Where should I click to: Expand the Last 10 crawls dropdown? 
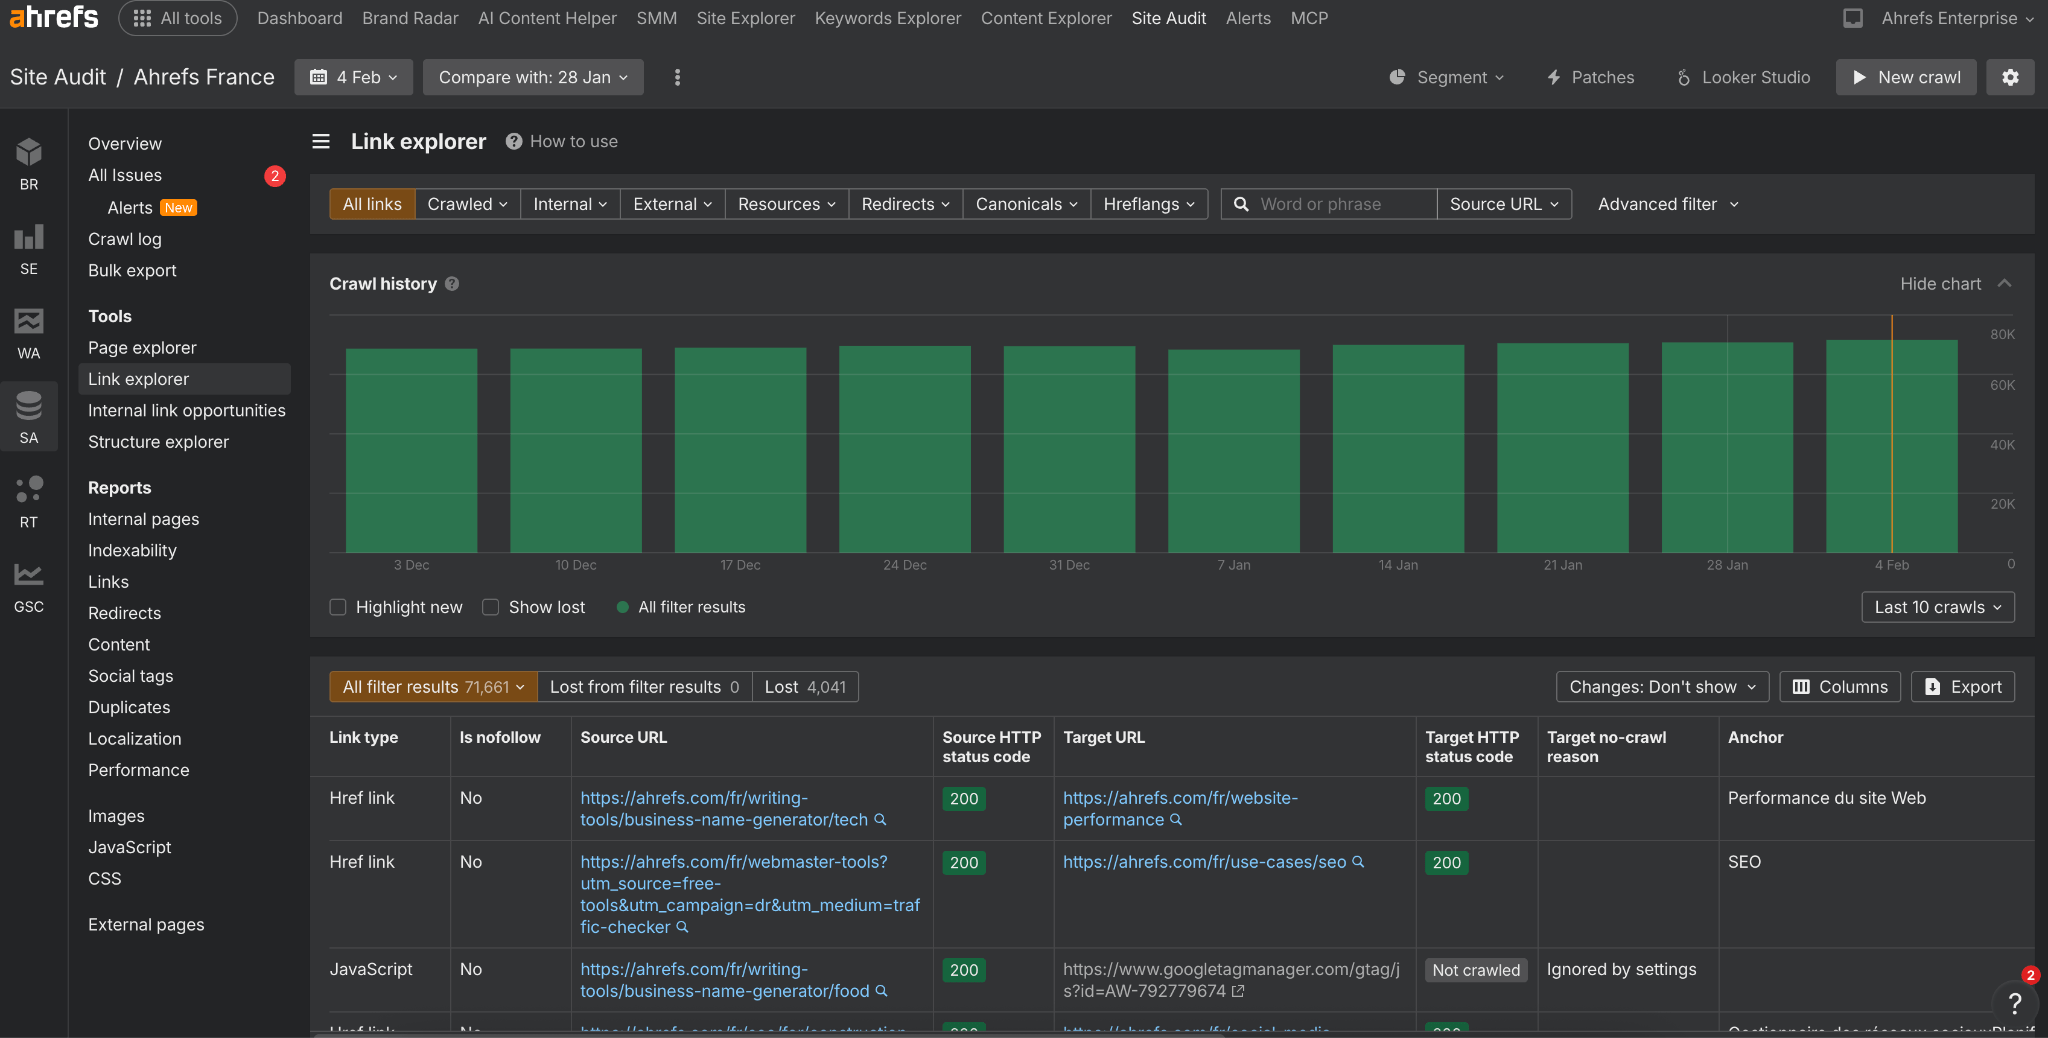click(x=1937, y=607)
